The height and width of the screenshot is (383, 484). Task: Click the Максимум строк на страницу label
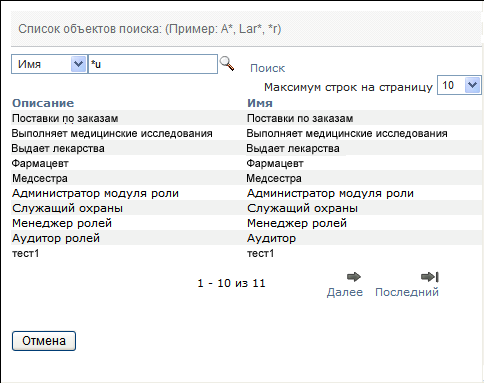[x=348, y=87]
